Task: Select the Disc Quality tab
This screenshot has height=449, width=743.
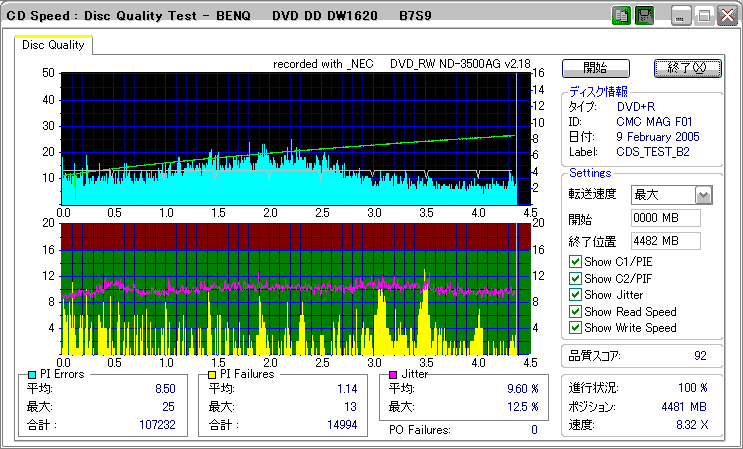Action: 53,45
